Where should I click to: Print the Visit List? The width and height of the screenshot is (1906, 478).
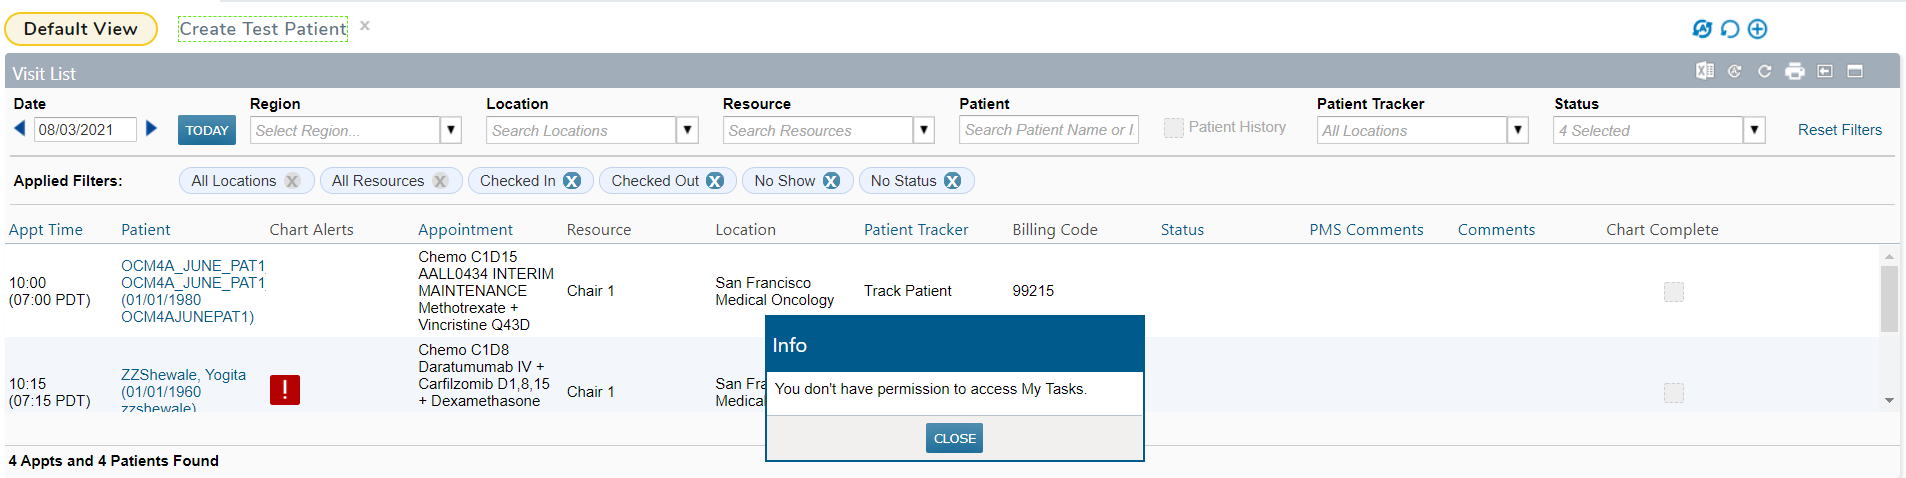tap(1795, 71)
